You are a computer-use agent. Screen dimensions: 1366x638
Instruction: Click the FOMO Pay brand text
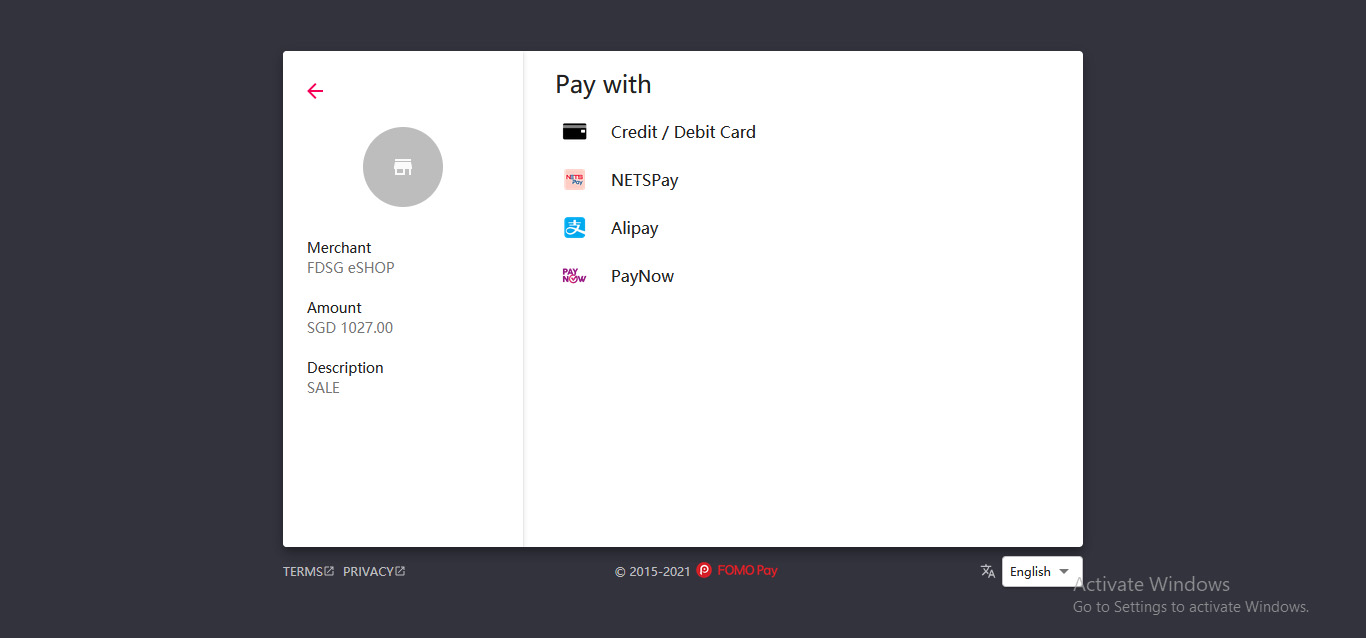[747, 571]
